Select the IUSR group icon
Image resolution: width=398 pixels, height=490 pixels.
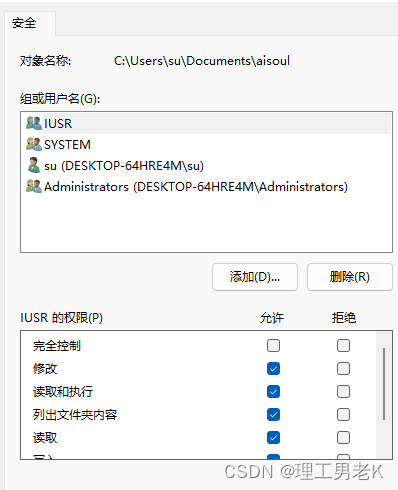click(x=34, y=123)
